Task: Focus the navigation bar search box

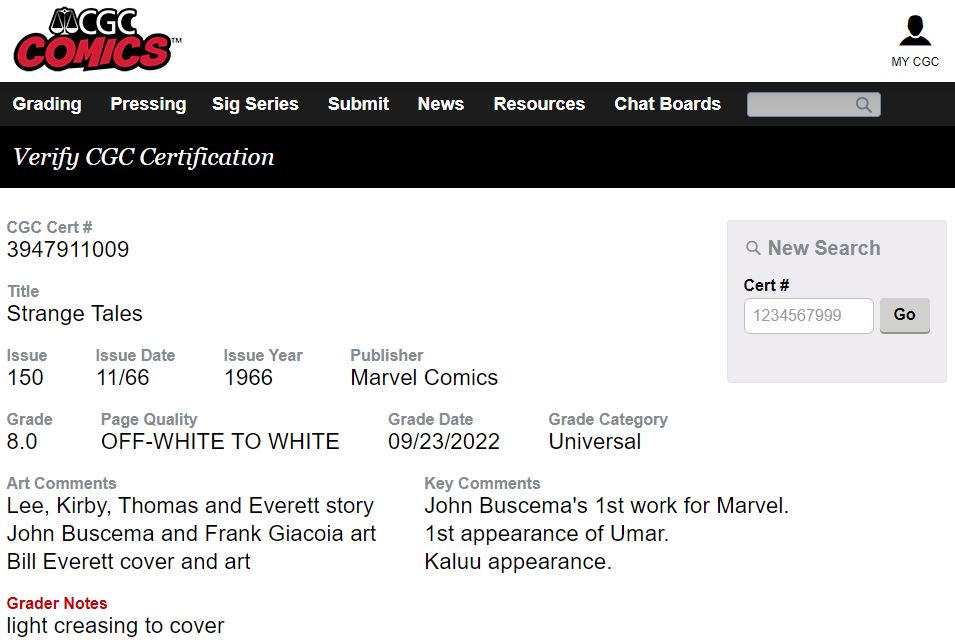Action: (x=813, y=105)
